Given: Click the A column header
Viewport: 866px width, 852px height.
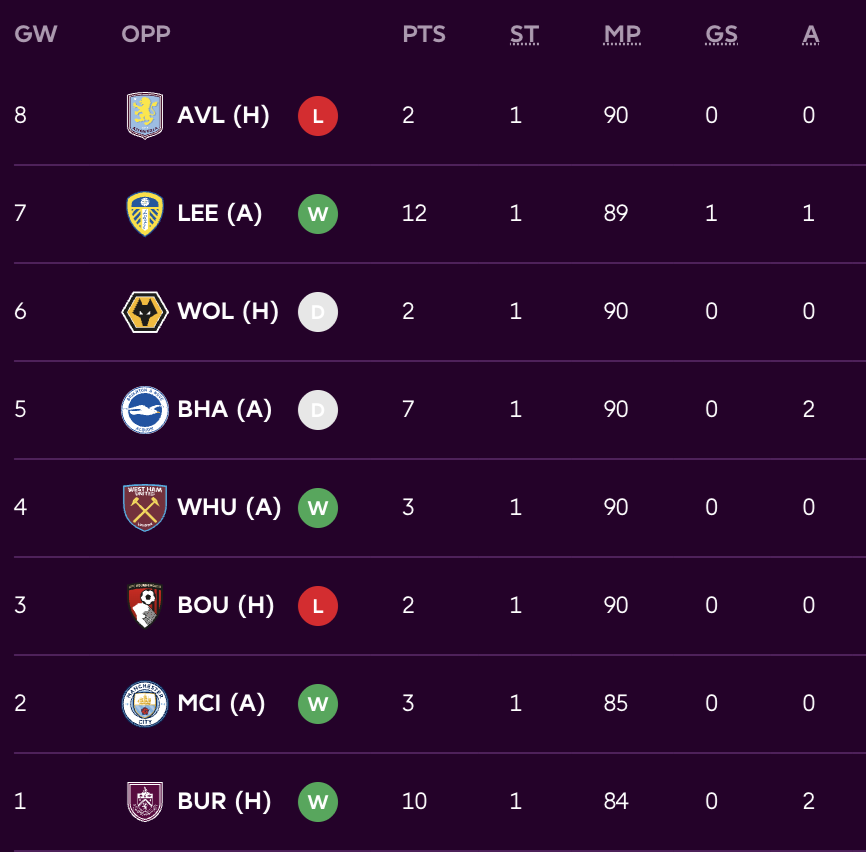Looking at the screenshot, I should 811,35.
